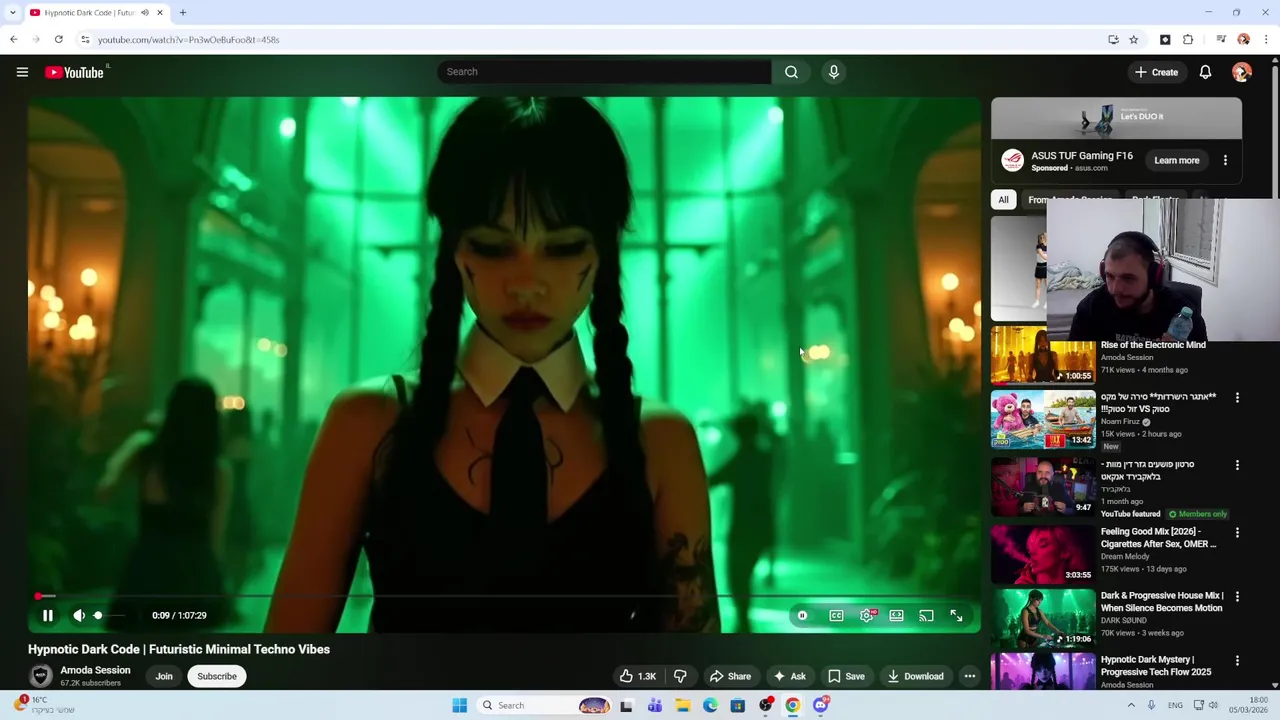Screen dimensions: 1280x720
Task: Open Chrome three-dot menu
Action: (1267, 39)
